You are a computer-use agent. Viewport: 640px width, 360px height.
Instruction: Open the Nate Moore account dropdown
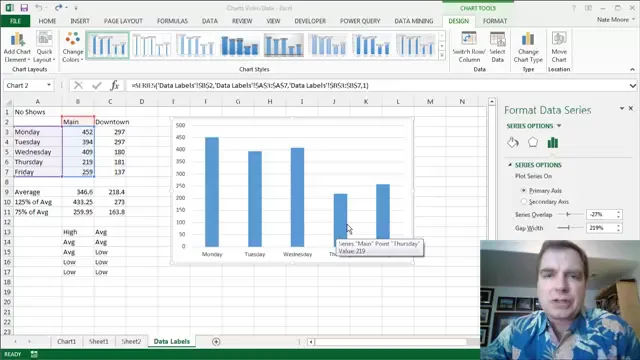(633, 20)
